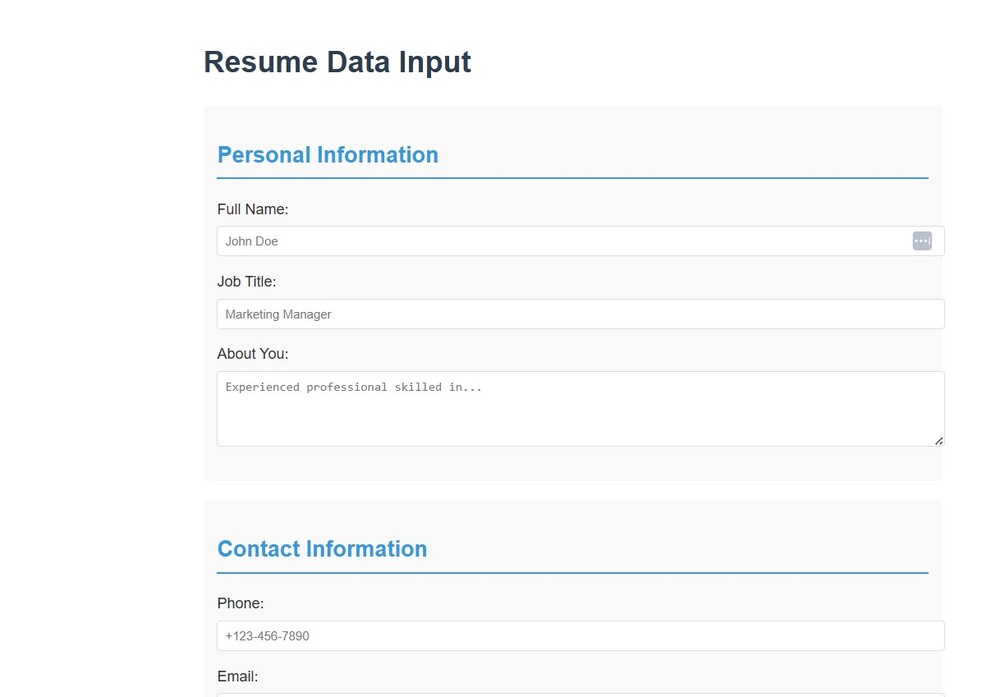Click the "Marketing Manager" placeholder text
1005x697 pixels.
pos(278,314)
